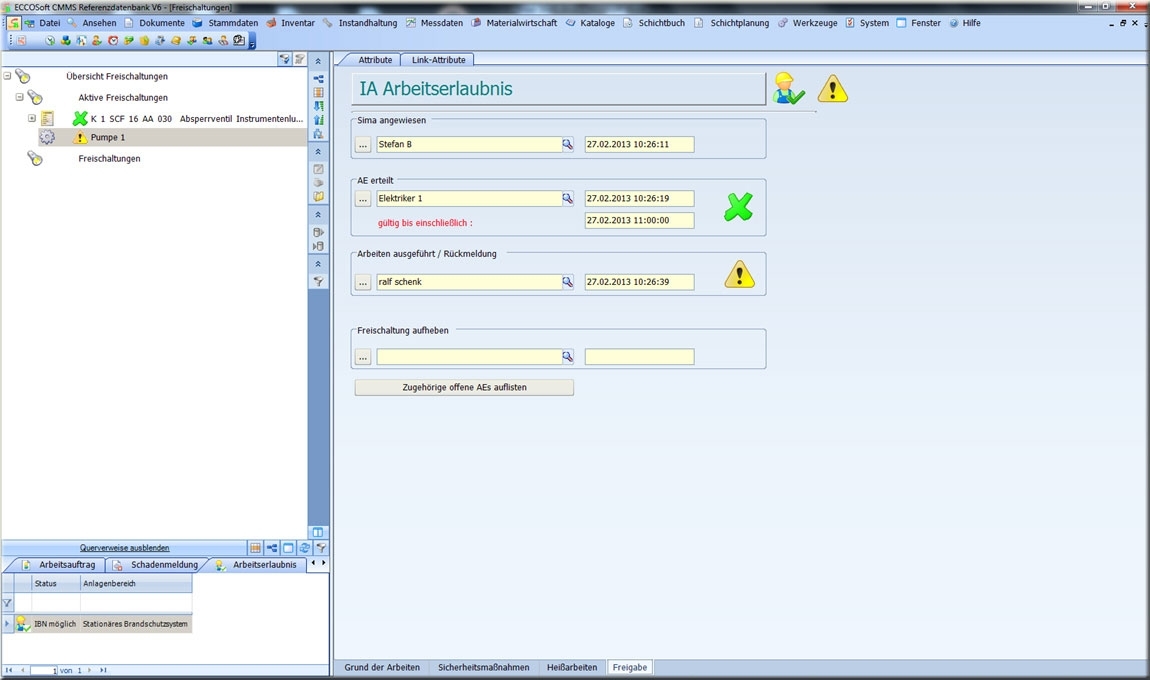
Task: Collapse the third side strip section chevron
Action: [318, 215]
